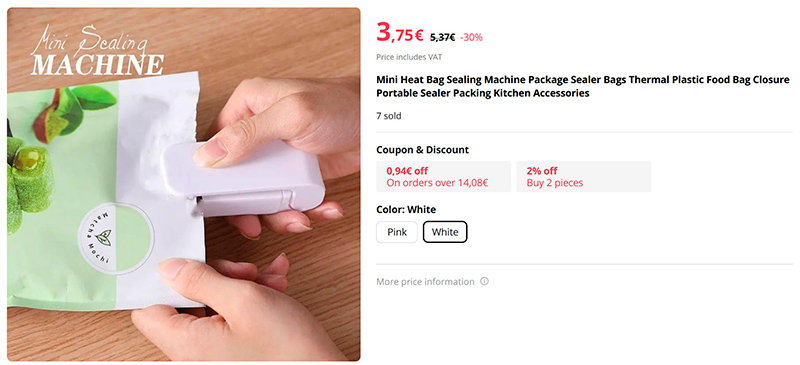Click the white sealer device in the photo
800x365 pixels.
243,176
